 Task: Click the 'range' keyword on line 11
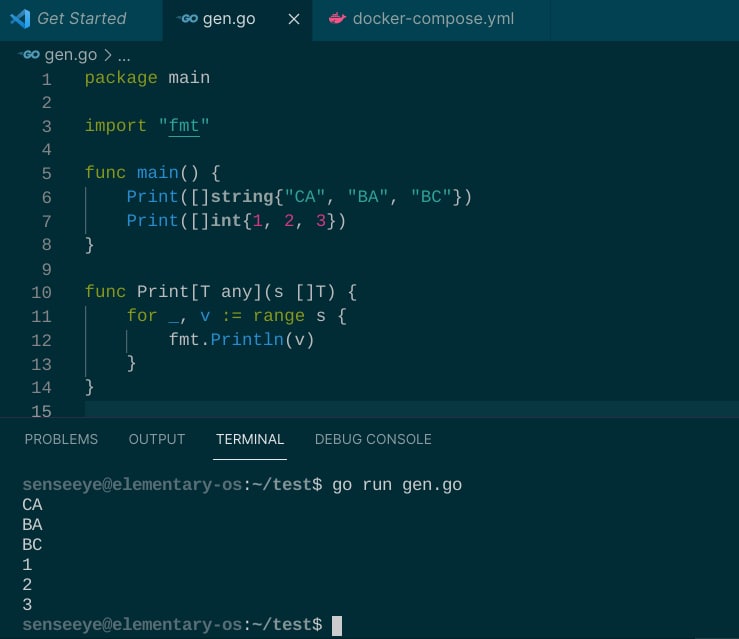(279, 316)
